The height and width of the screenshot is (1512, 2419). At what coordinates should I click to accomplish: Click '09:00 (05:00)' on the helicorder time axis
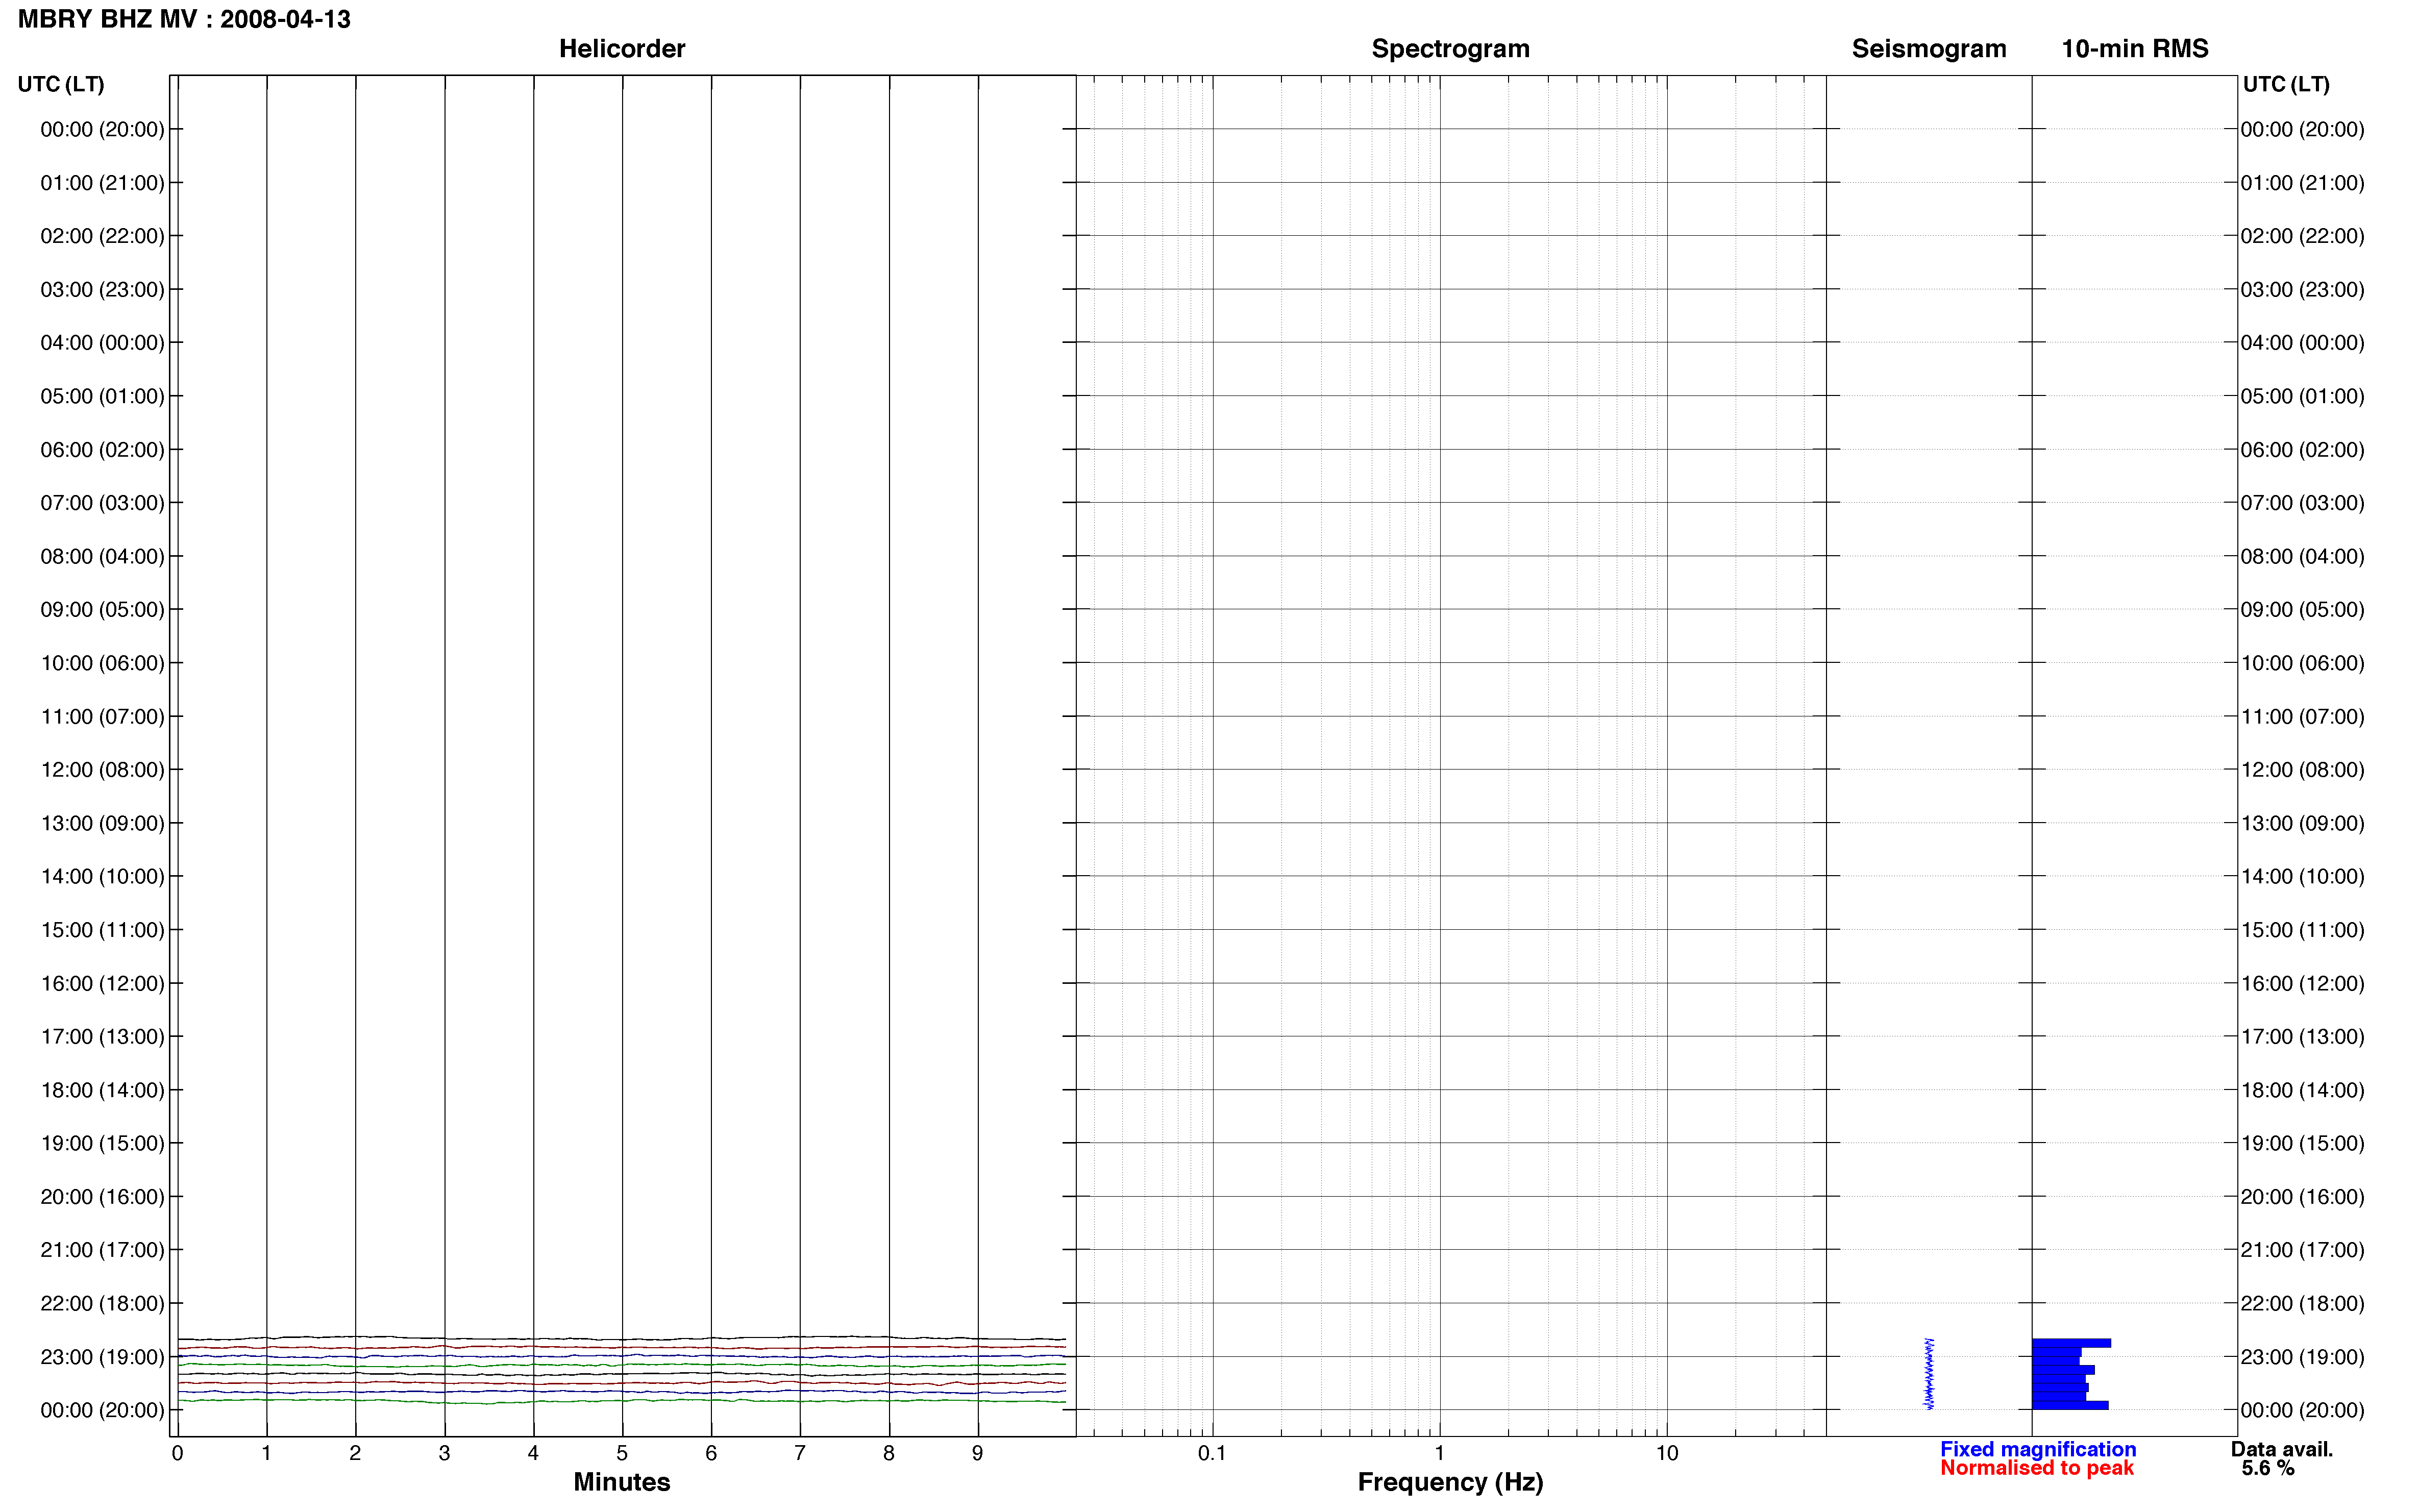102,610
